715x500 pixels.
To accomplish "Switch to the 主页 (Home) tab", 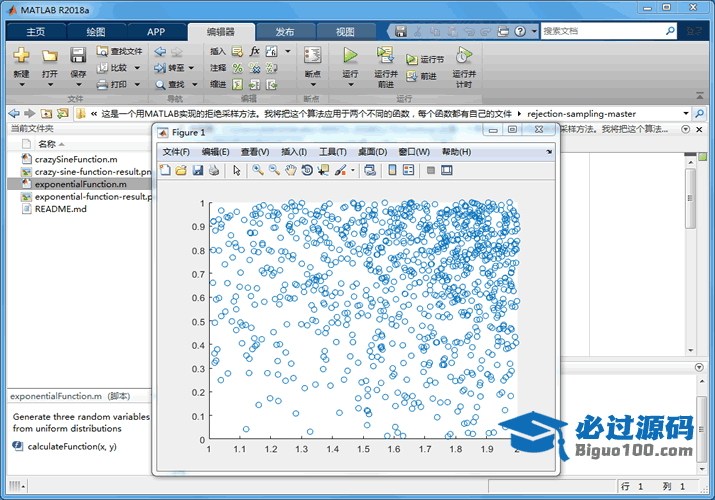I will tap(36, 32).
